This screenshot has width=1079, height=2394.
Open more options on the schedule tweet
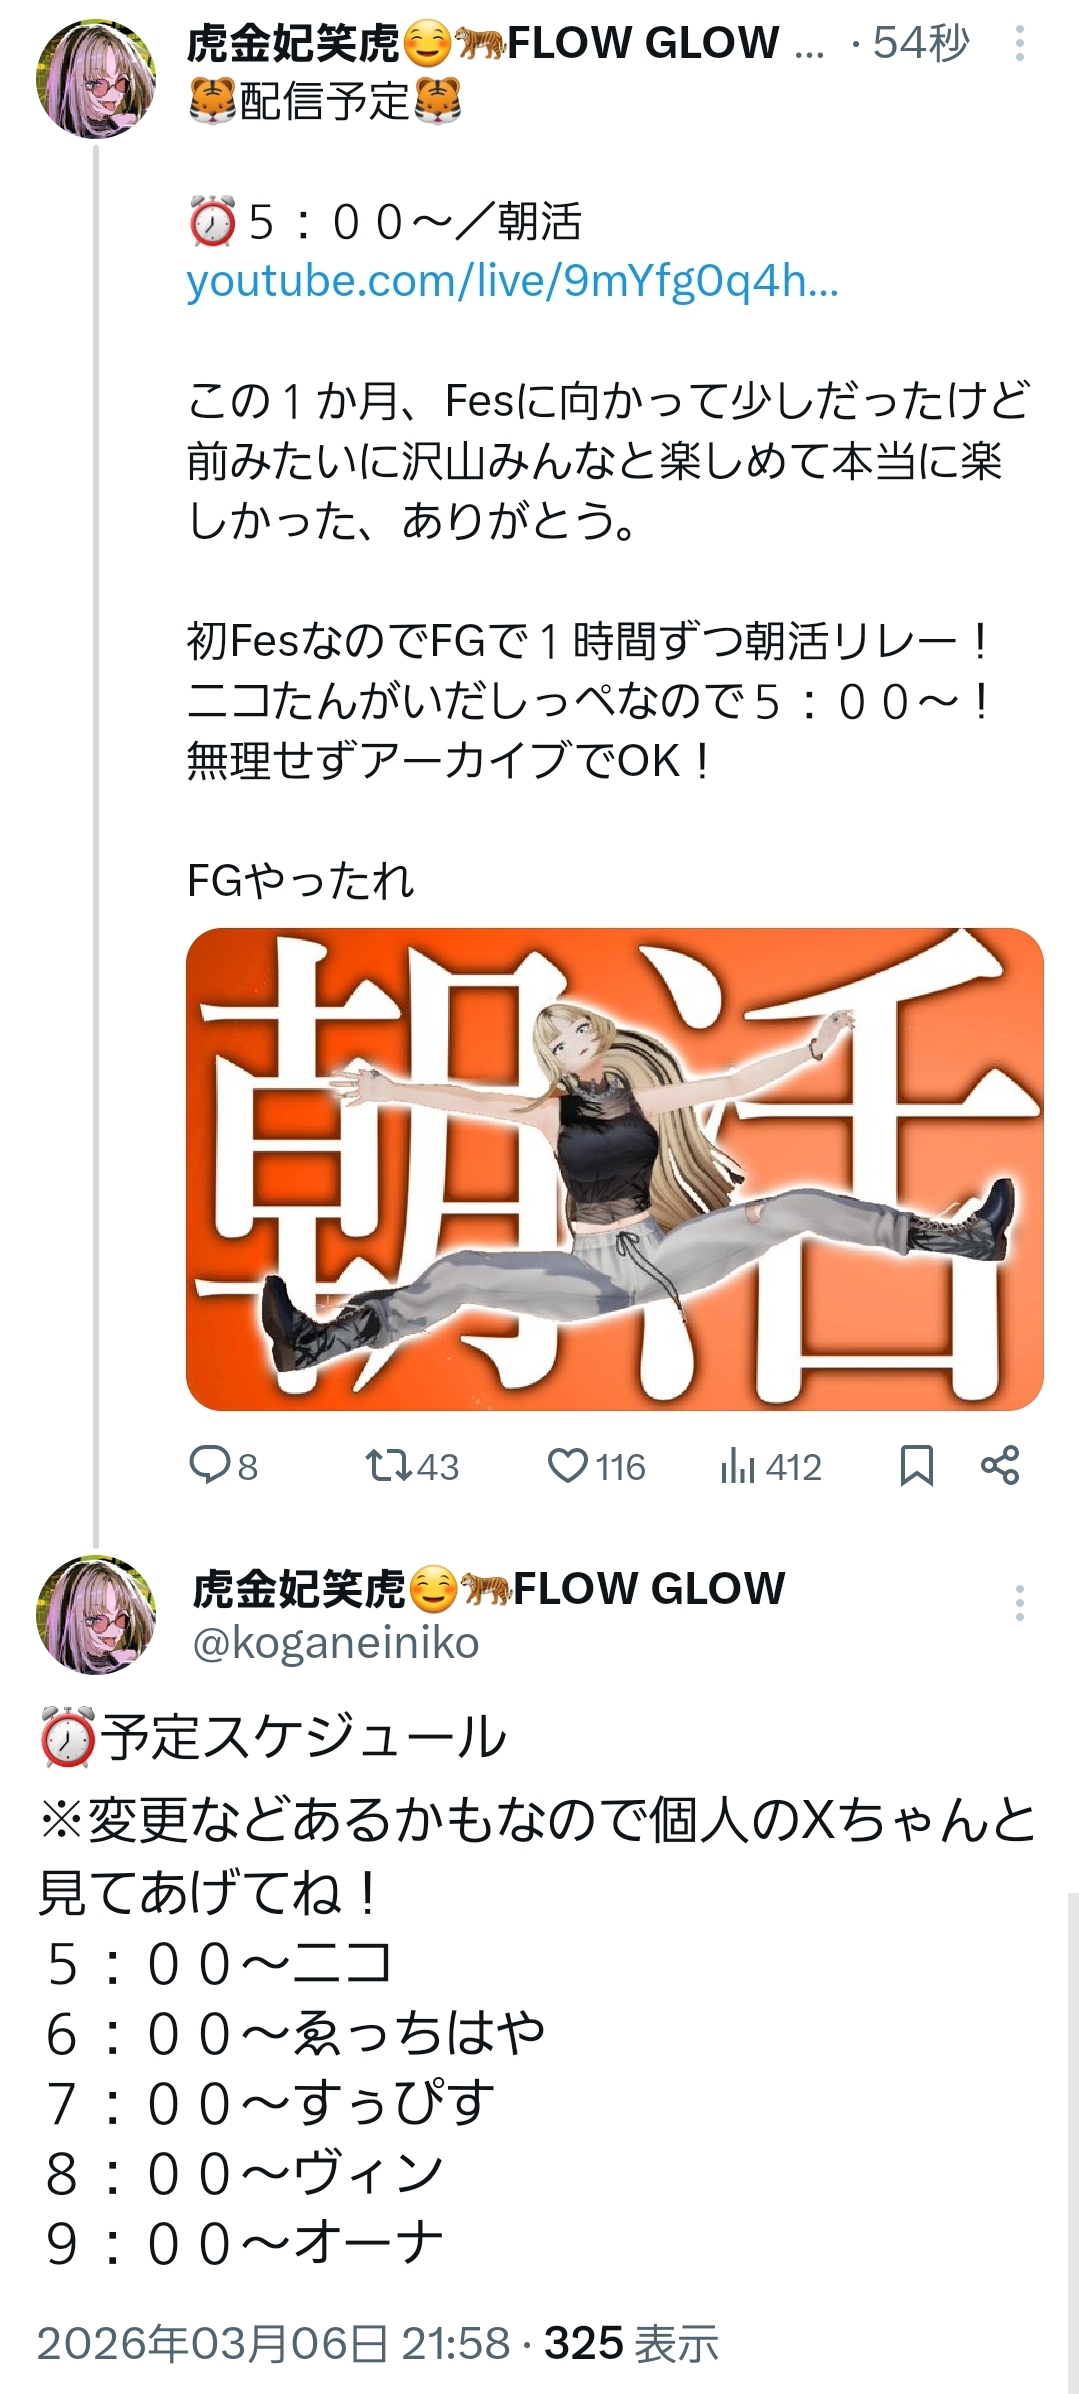pyautogui.click(x=1019, y=1603)
